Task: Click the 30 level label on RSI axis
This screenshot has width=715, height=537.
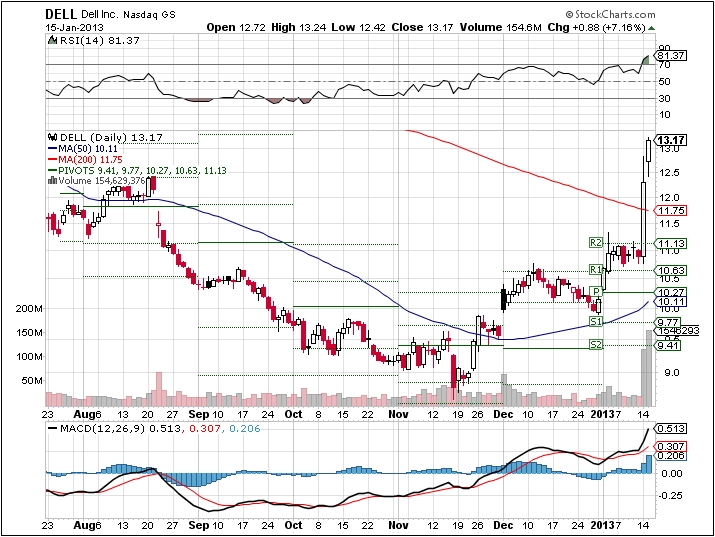Action: click(665, 98)
